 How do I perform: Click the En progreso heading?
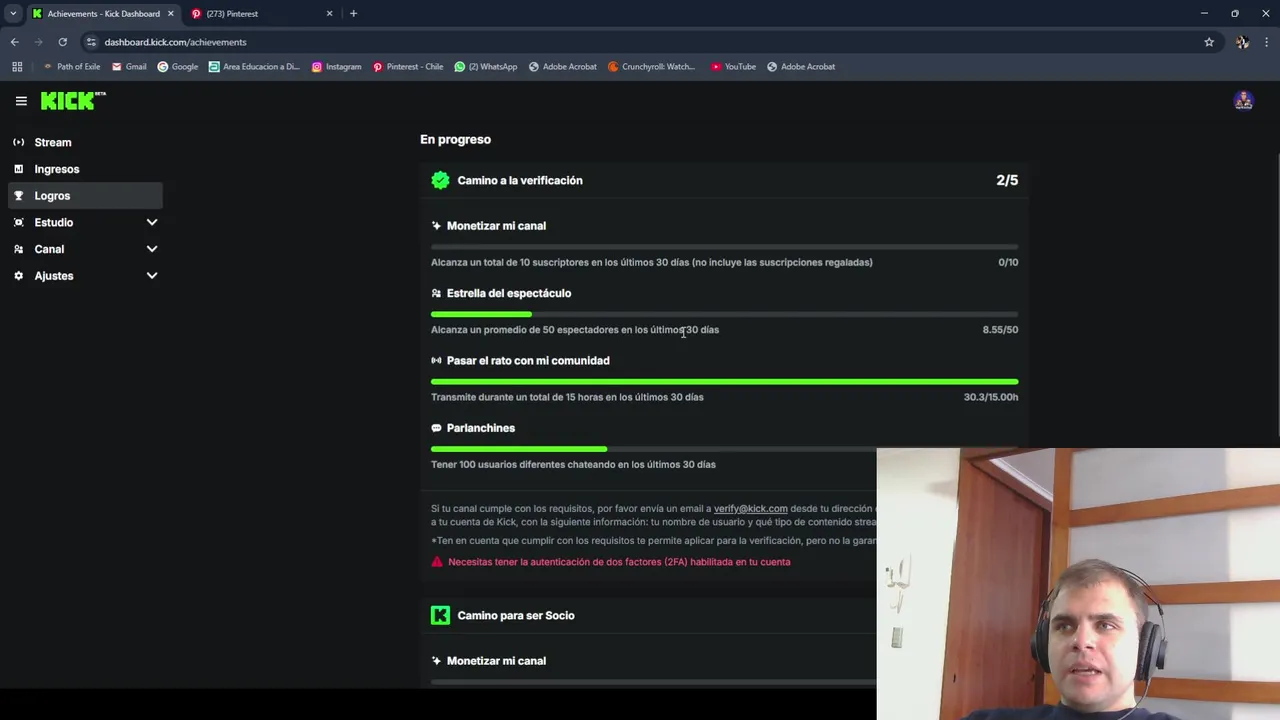pos(455,139)
